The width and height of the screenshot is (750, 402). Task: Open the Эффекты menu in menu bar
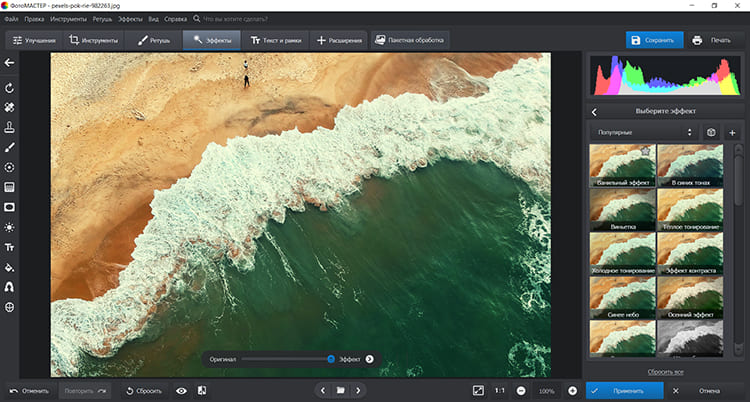coord(130,19)
